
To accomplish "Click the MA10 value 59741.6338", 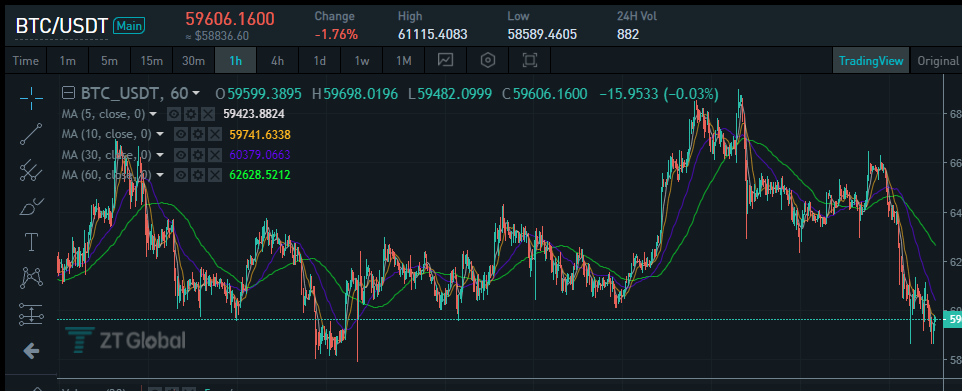I will 260,134.
